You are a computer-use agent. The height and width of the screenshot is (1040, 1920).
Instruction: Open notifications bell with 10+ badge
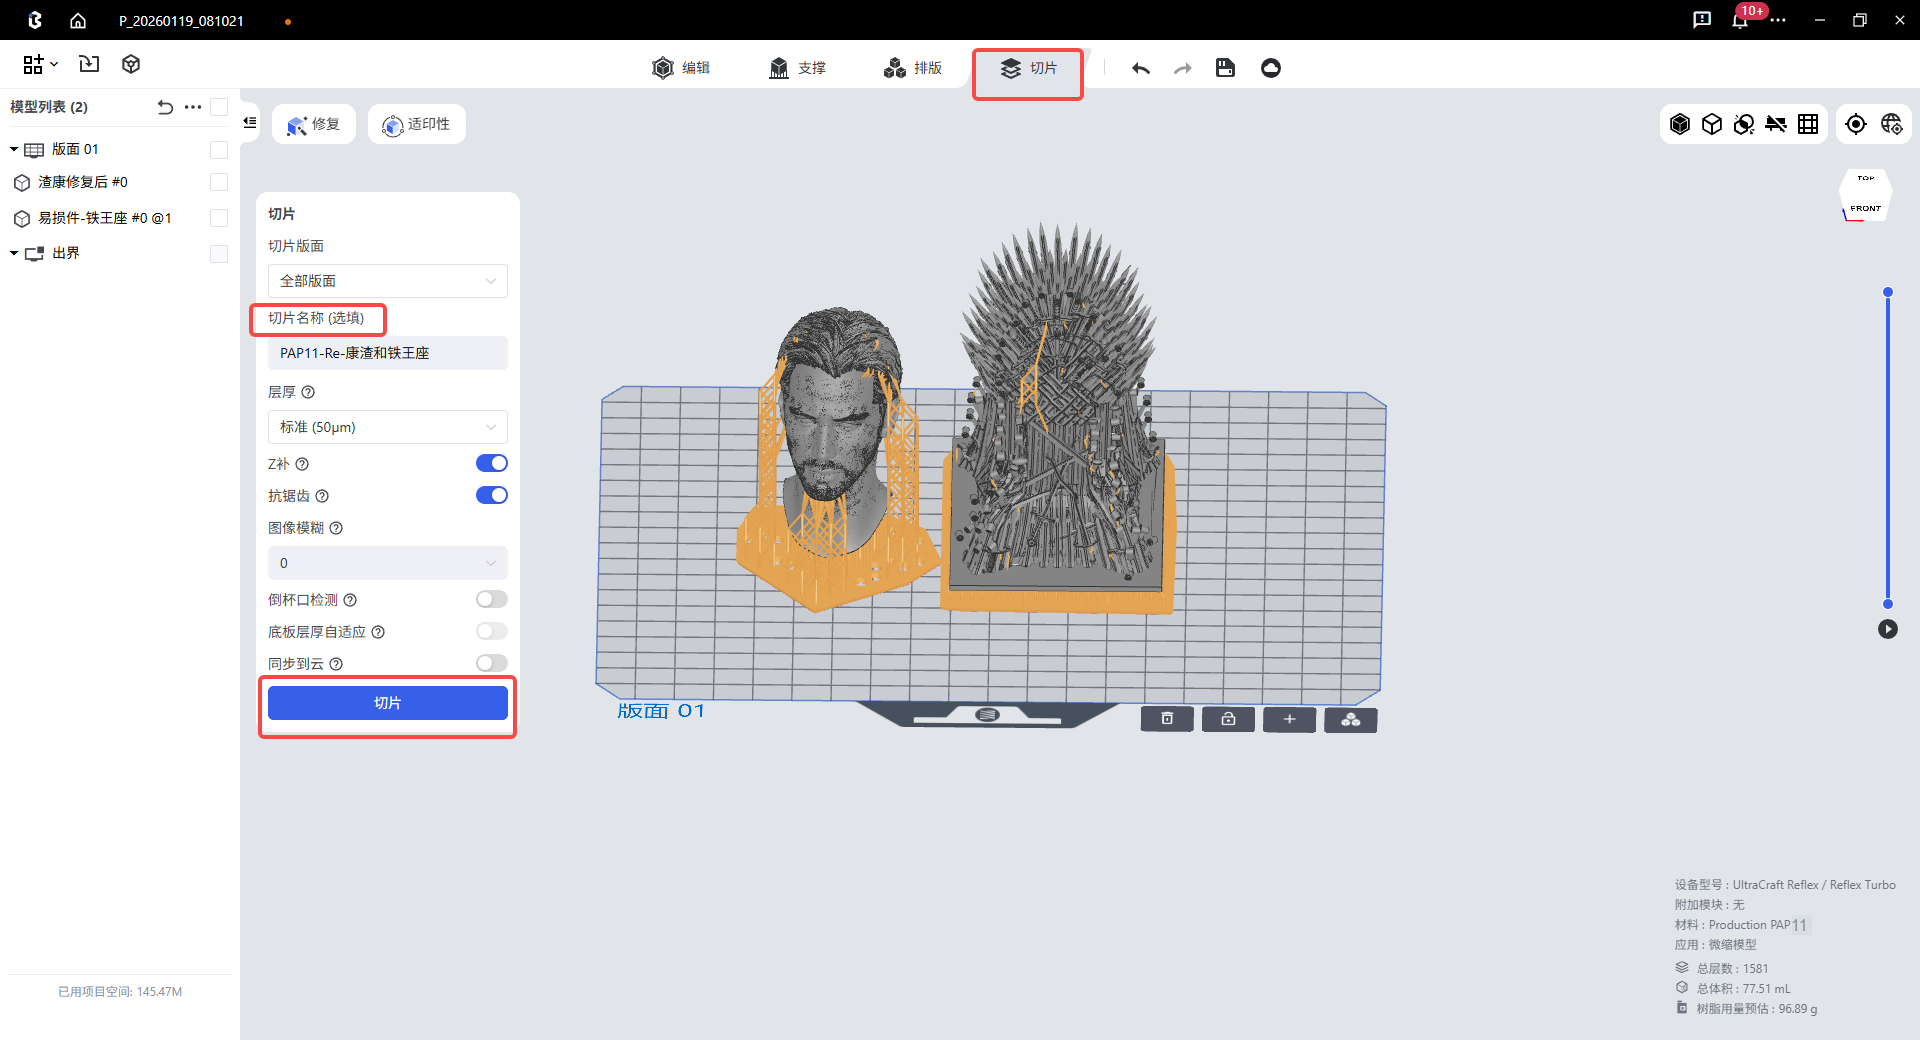pos(1740,20)
